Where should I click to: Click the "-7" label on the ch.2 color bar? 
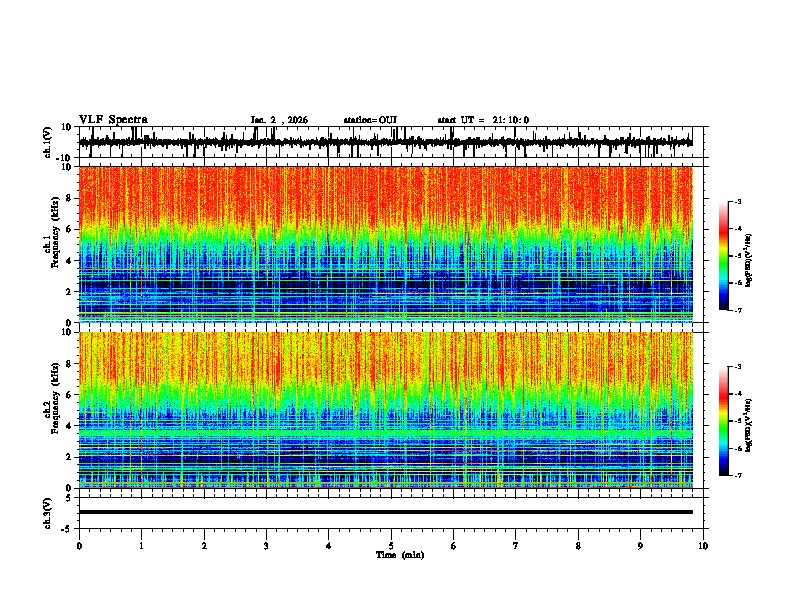coord(738,475)
